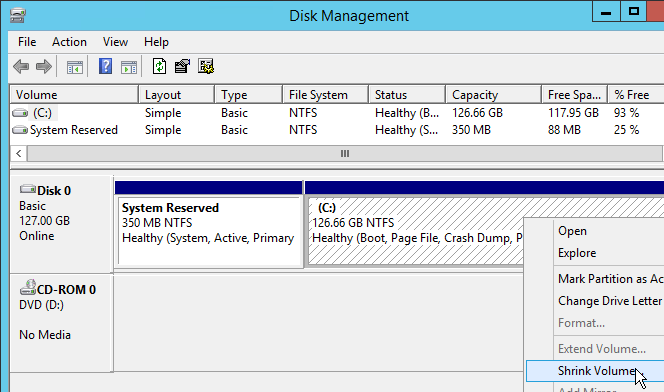
Task: Toggle the Show/Hide Console Tree icon
Action: pyautogui.click(x=75, y=67)
